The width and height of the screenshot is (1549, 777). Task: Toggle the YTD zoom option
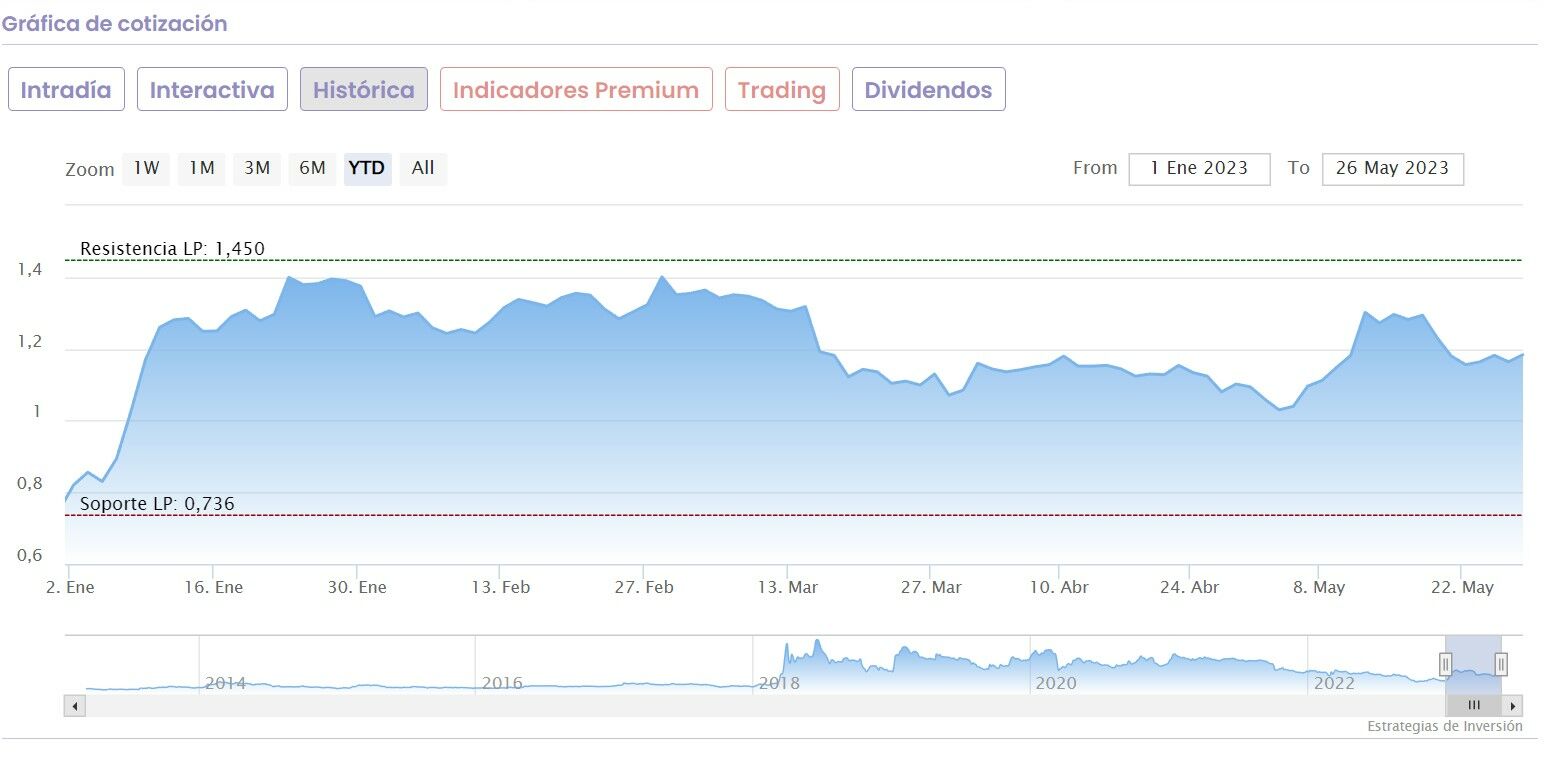[368, 169]
